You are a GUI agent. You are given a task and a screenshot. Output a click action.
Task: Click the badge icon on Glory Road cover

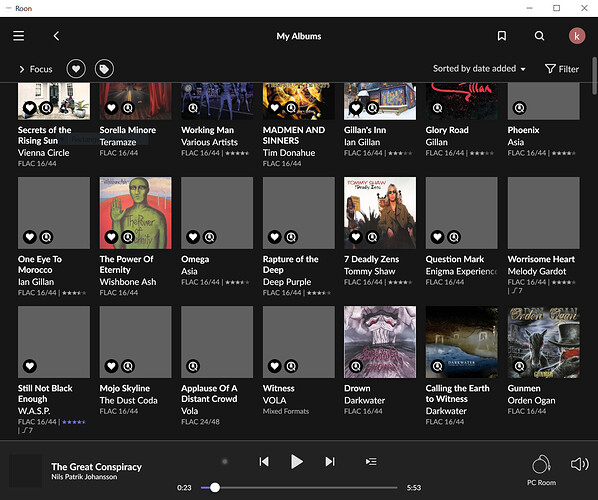[x=437, y=108]
